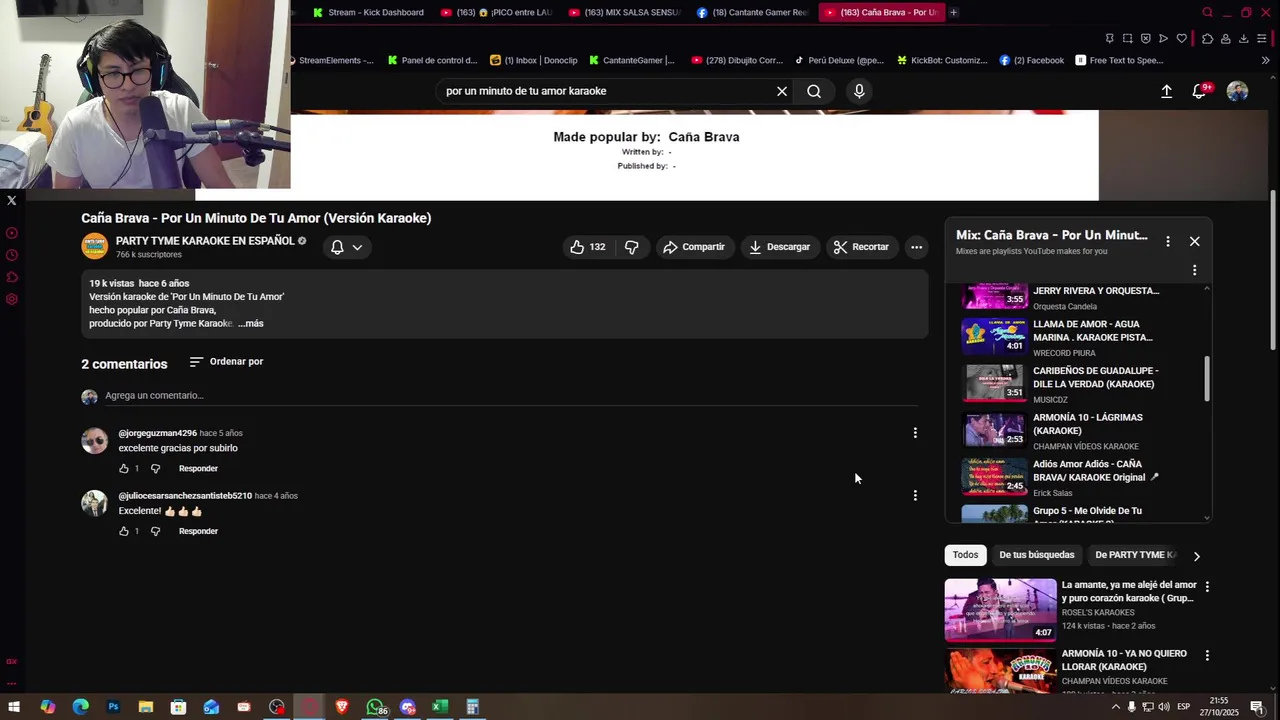The width and height of the screenshot is (1280, 720).
Task: Open the browser snapshot tool icon
Action: click(1127, 39)
